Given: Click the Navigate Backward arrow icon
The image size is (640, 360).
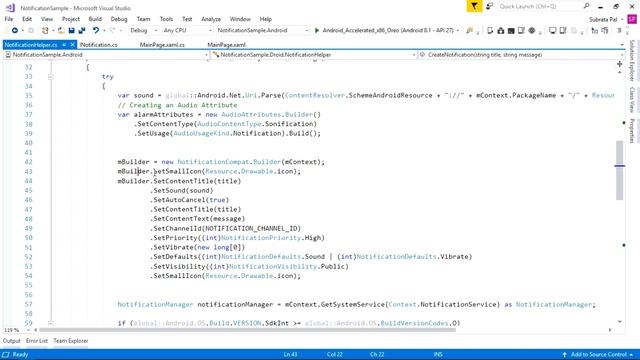Looking at the screenshot, I should pos(15,31).
